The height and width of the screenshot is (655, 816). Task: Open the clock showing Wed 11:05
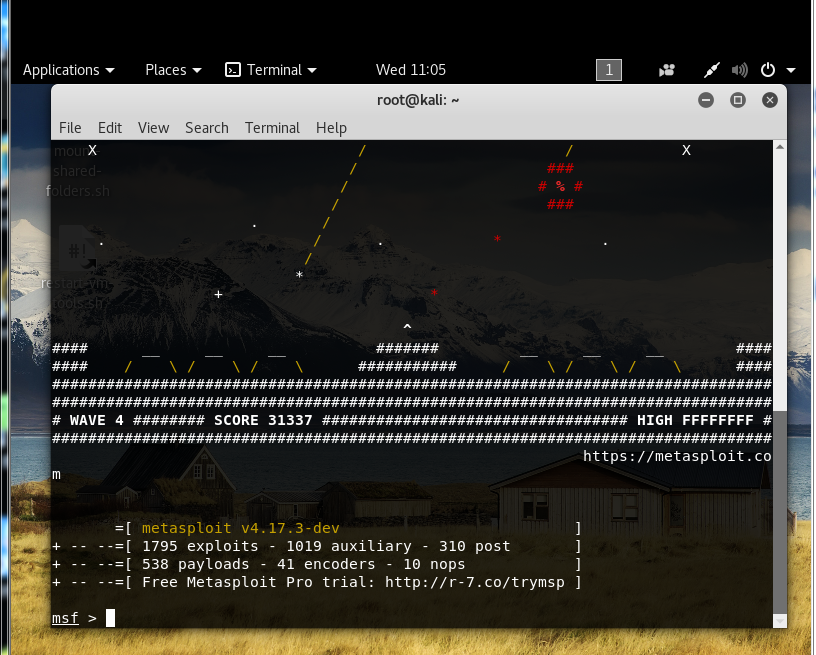point(411,70)
